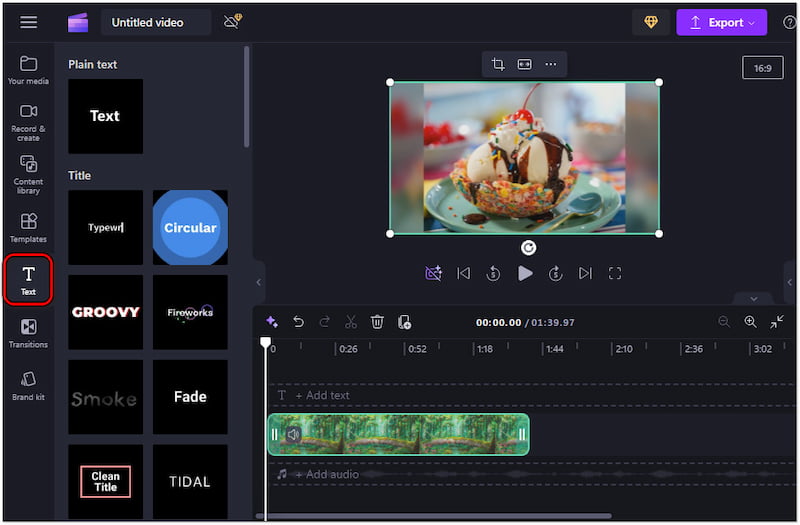Zoom in on the timeline

750,322
